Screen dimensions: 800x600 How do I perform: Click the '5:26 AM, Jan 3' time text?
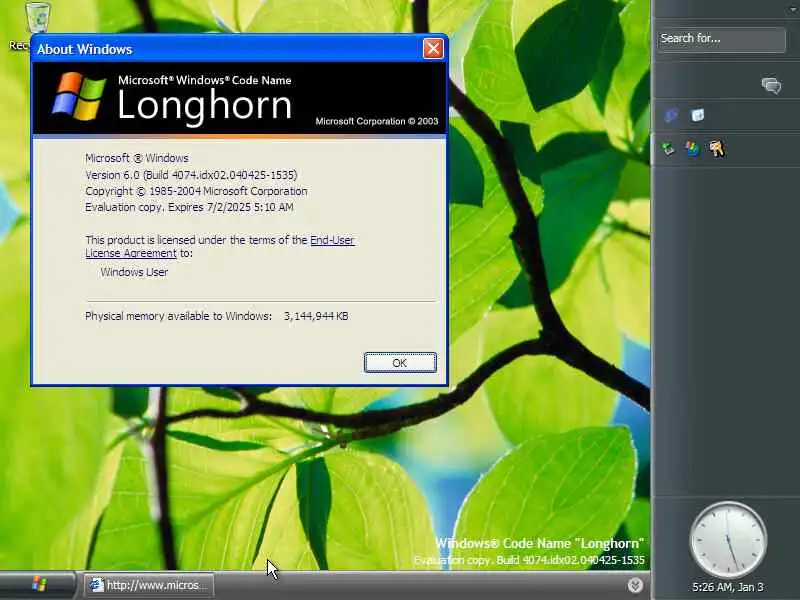(x=728, y=587)
